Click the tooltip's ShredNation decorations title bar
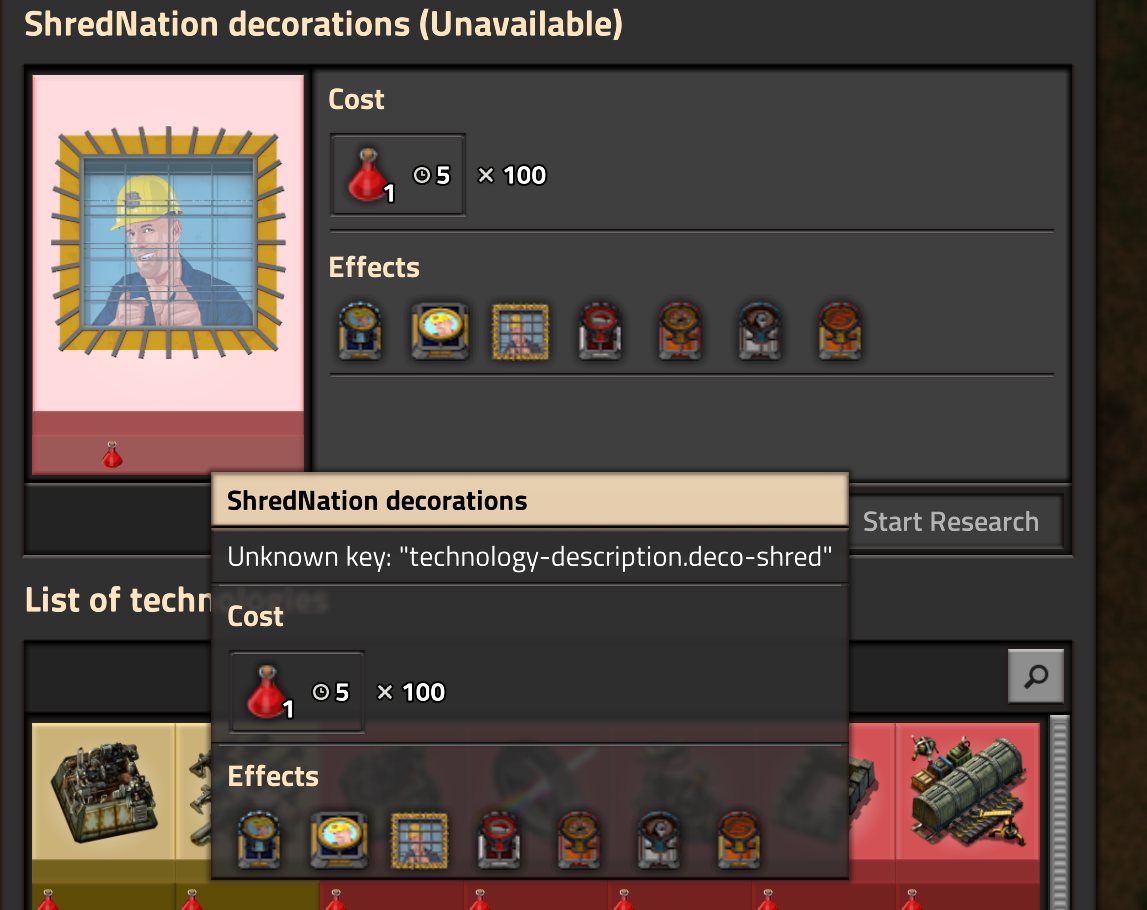 coord(530,500)
